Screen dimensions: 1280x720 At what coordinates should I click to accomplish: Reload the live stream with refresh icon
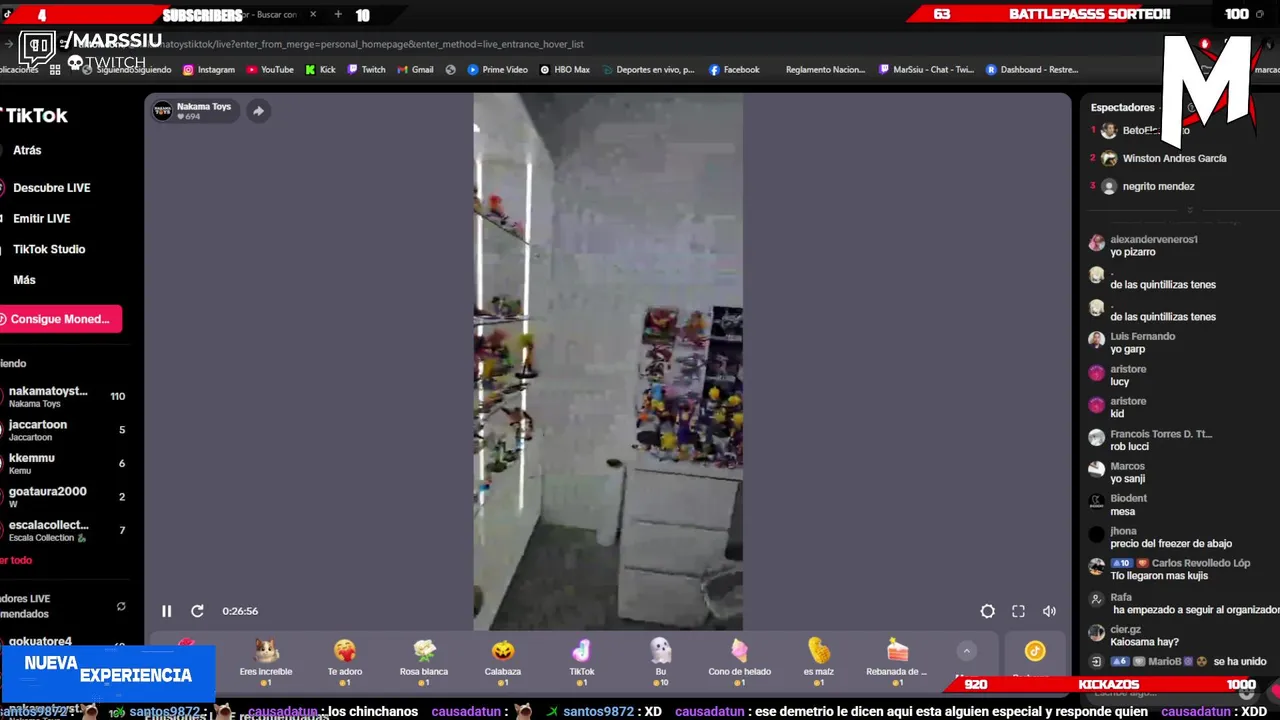click(197, 611)
